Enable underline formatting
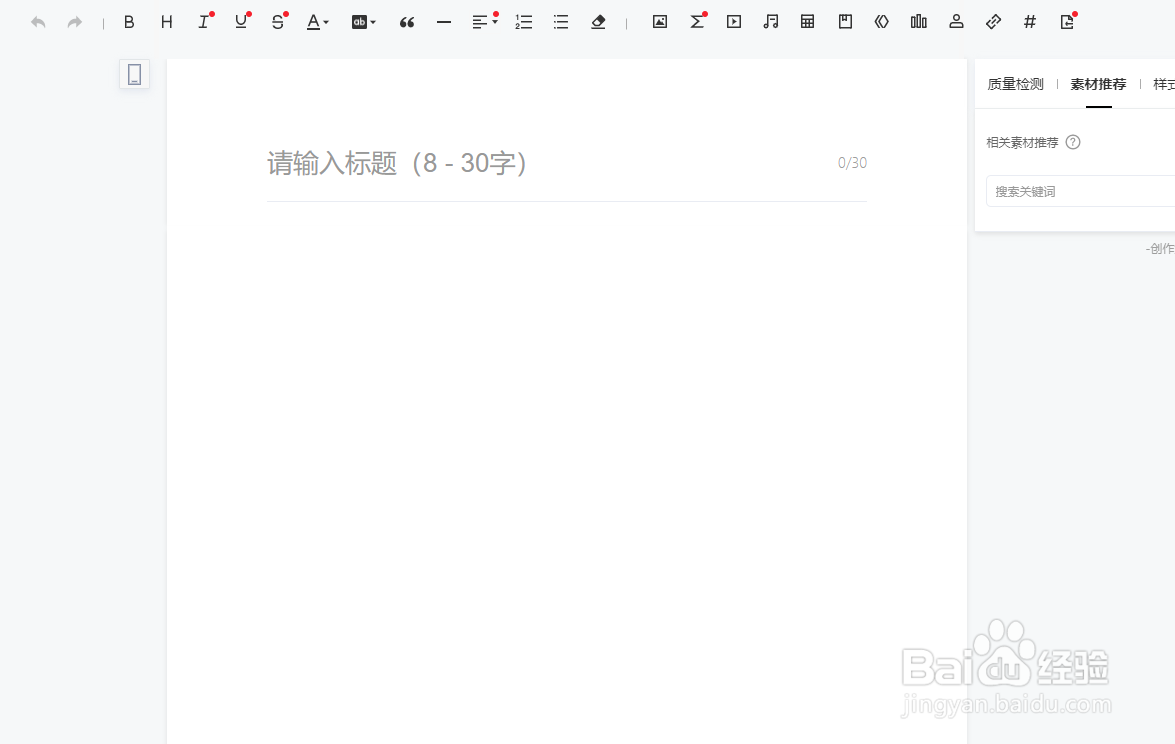This screenshot has height=744, width=1175. tap(241, 21)
